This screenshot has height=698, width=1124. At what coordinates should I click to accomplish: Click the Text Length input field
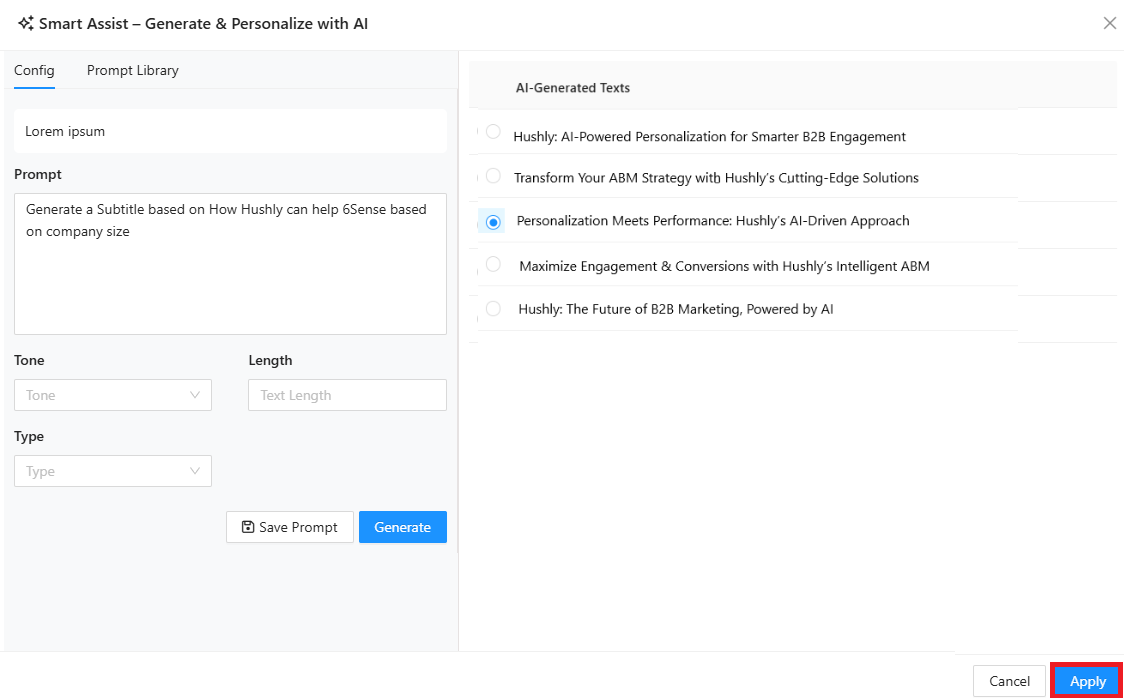[347, 395]
